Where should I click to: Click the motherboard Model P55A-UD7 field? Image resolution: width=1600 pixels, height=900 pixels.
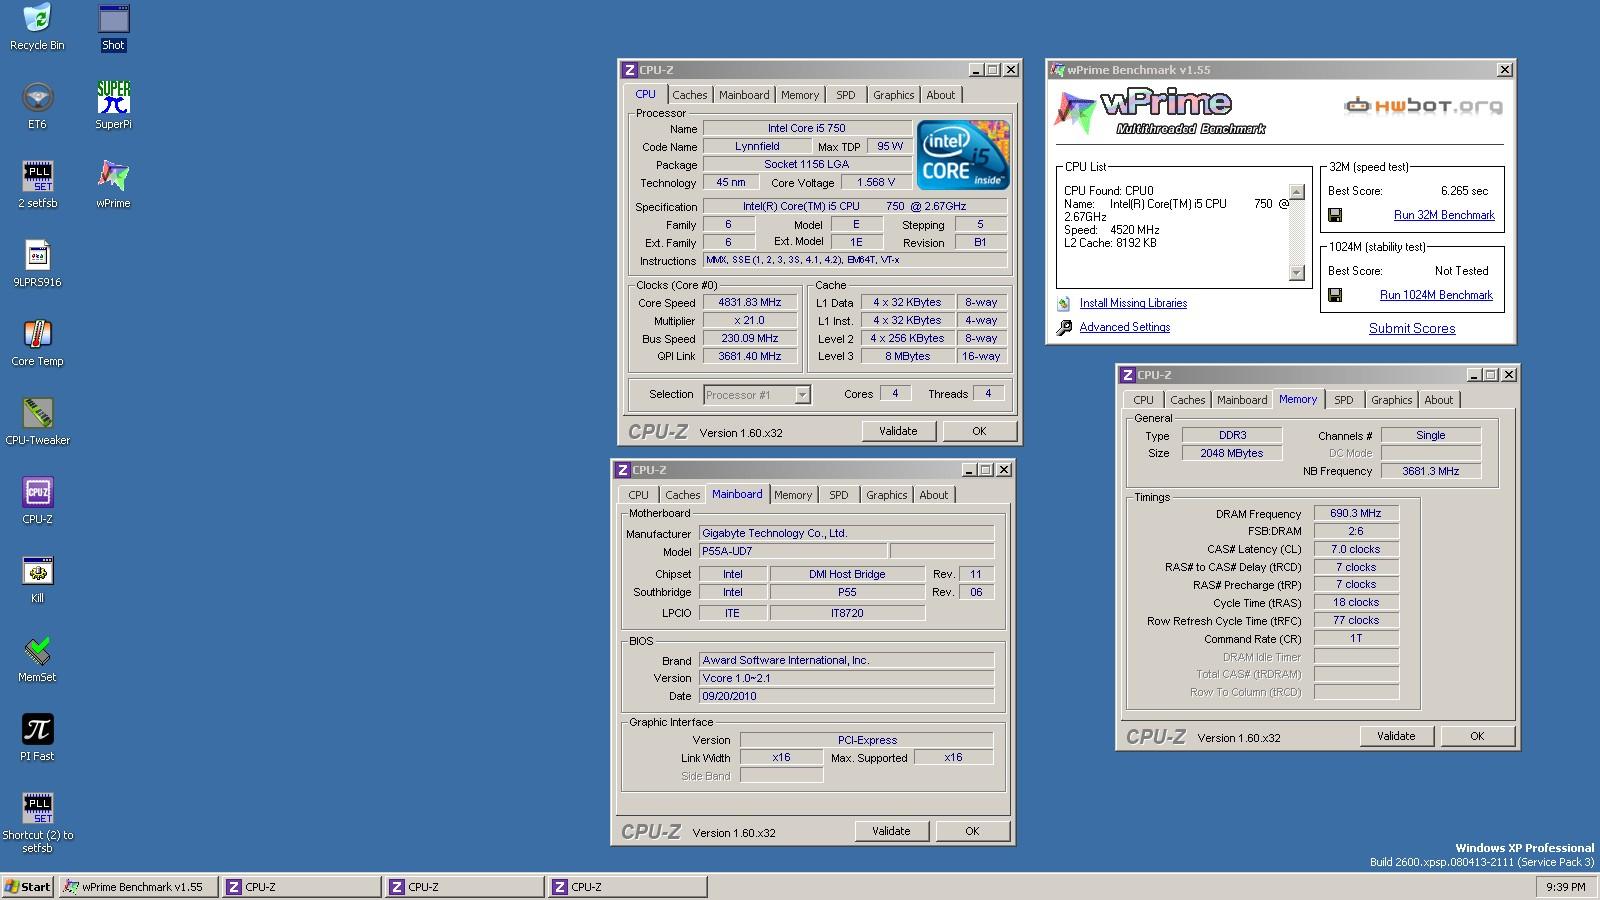[x=792, y=551]
